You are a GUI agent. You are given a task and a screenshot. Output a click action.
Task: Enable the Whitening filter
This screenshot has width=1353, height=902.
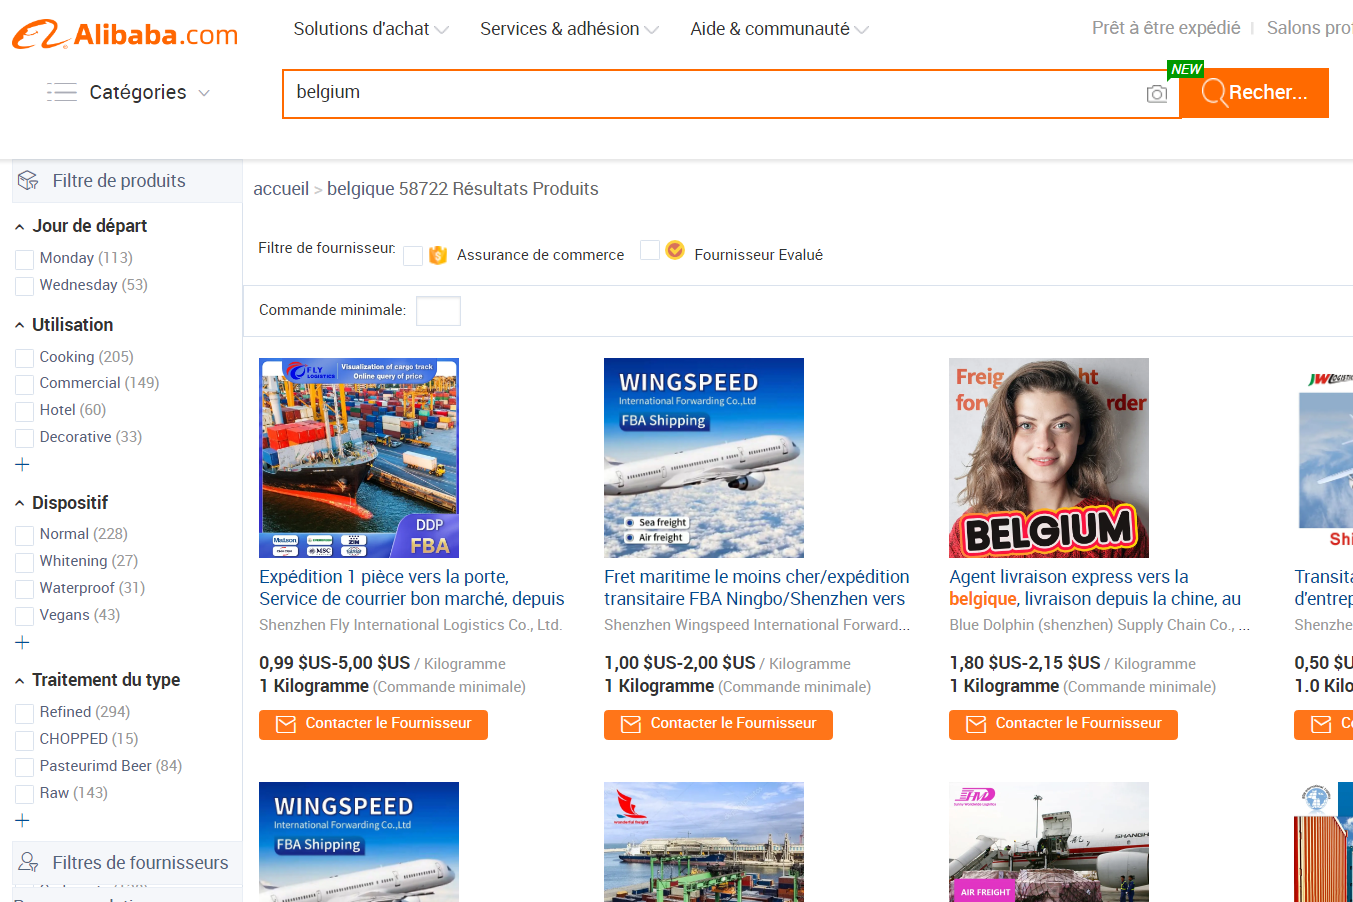(25, 562)
